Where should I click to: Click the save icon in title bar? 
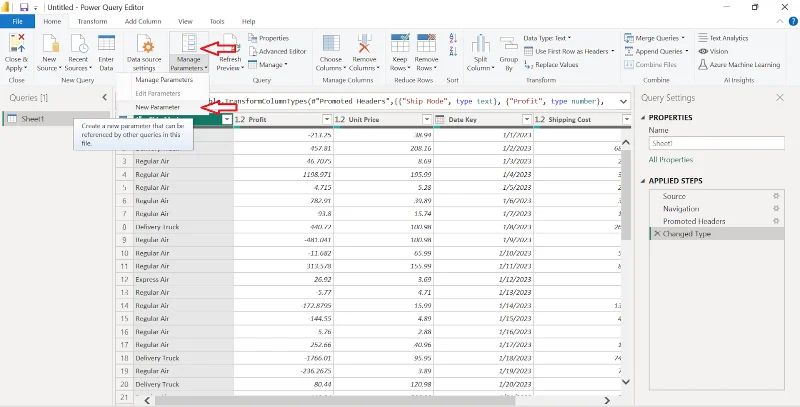23,8
